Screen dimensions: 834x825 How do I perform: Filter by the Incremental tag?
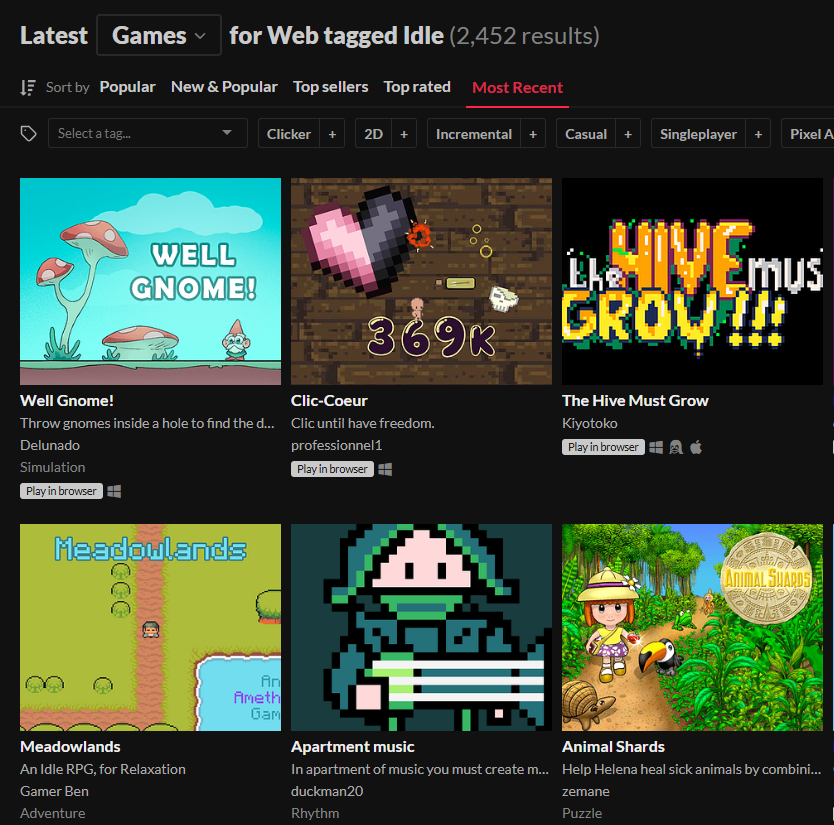[x=474, y=134]
